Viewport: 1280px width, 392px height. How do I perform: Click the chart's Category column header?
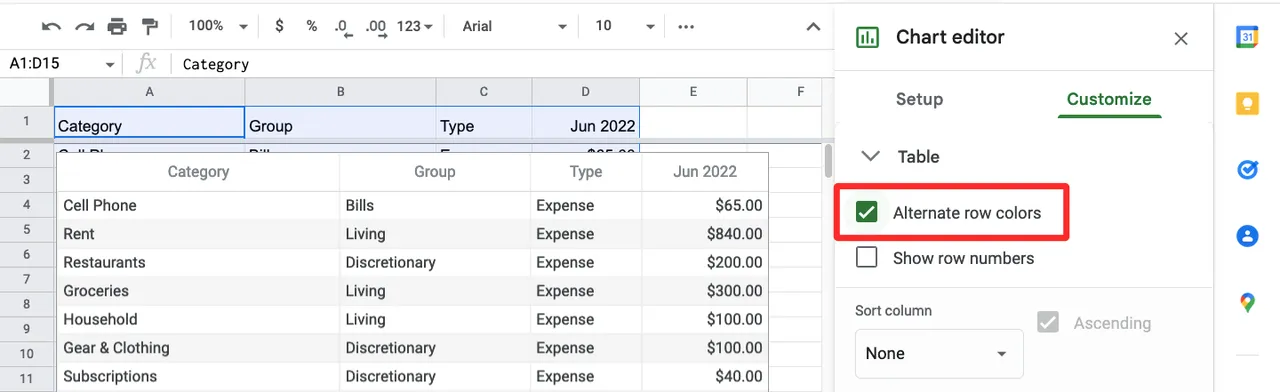point(198,172)
